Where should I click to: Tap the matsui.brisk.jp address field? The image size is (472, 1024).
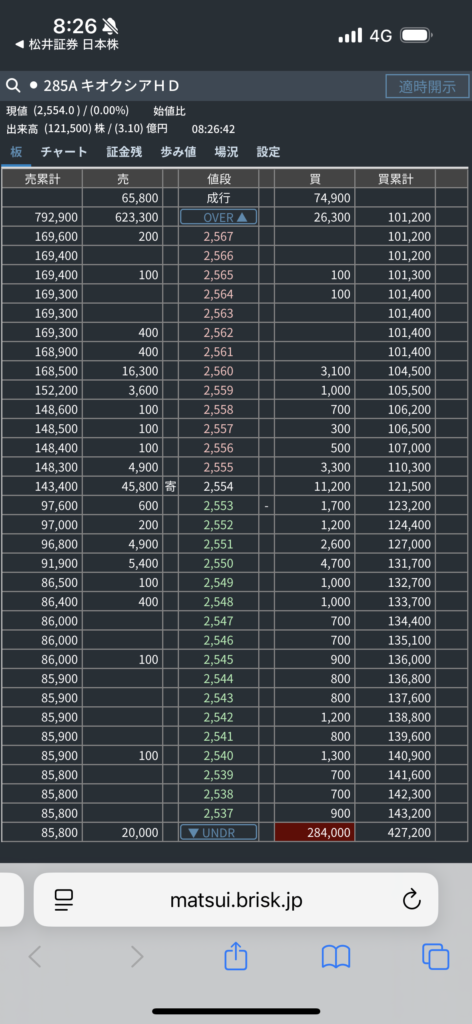coord(236,900)
